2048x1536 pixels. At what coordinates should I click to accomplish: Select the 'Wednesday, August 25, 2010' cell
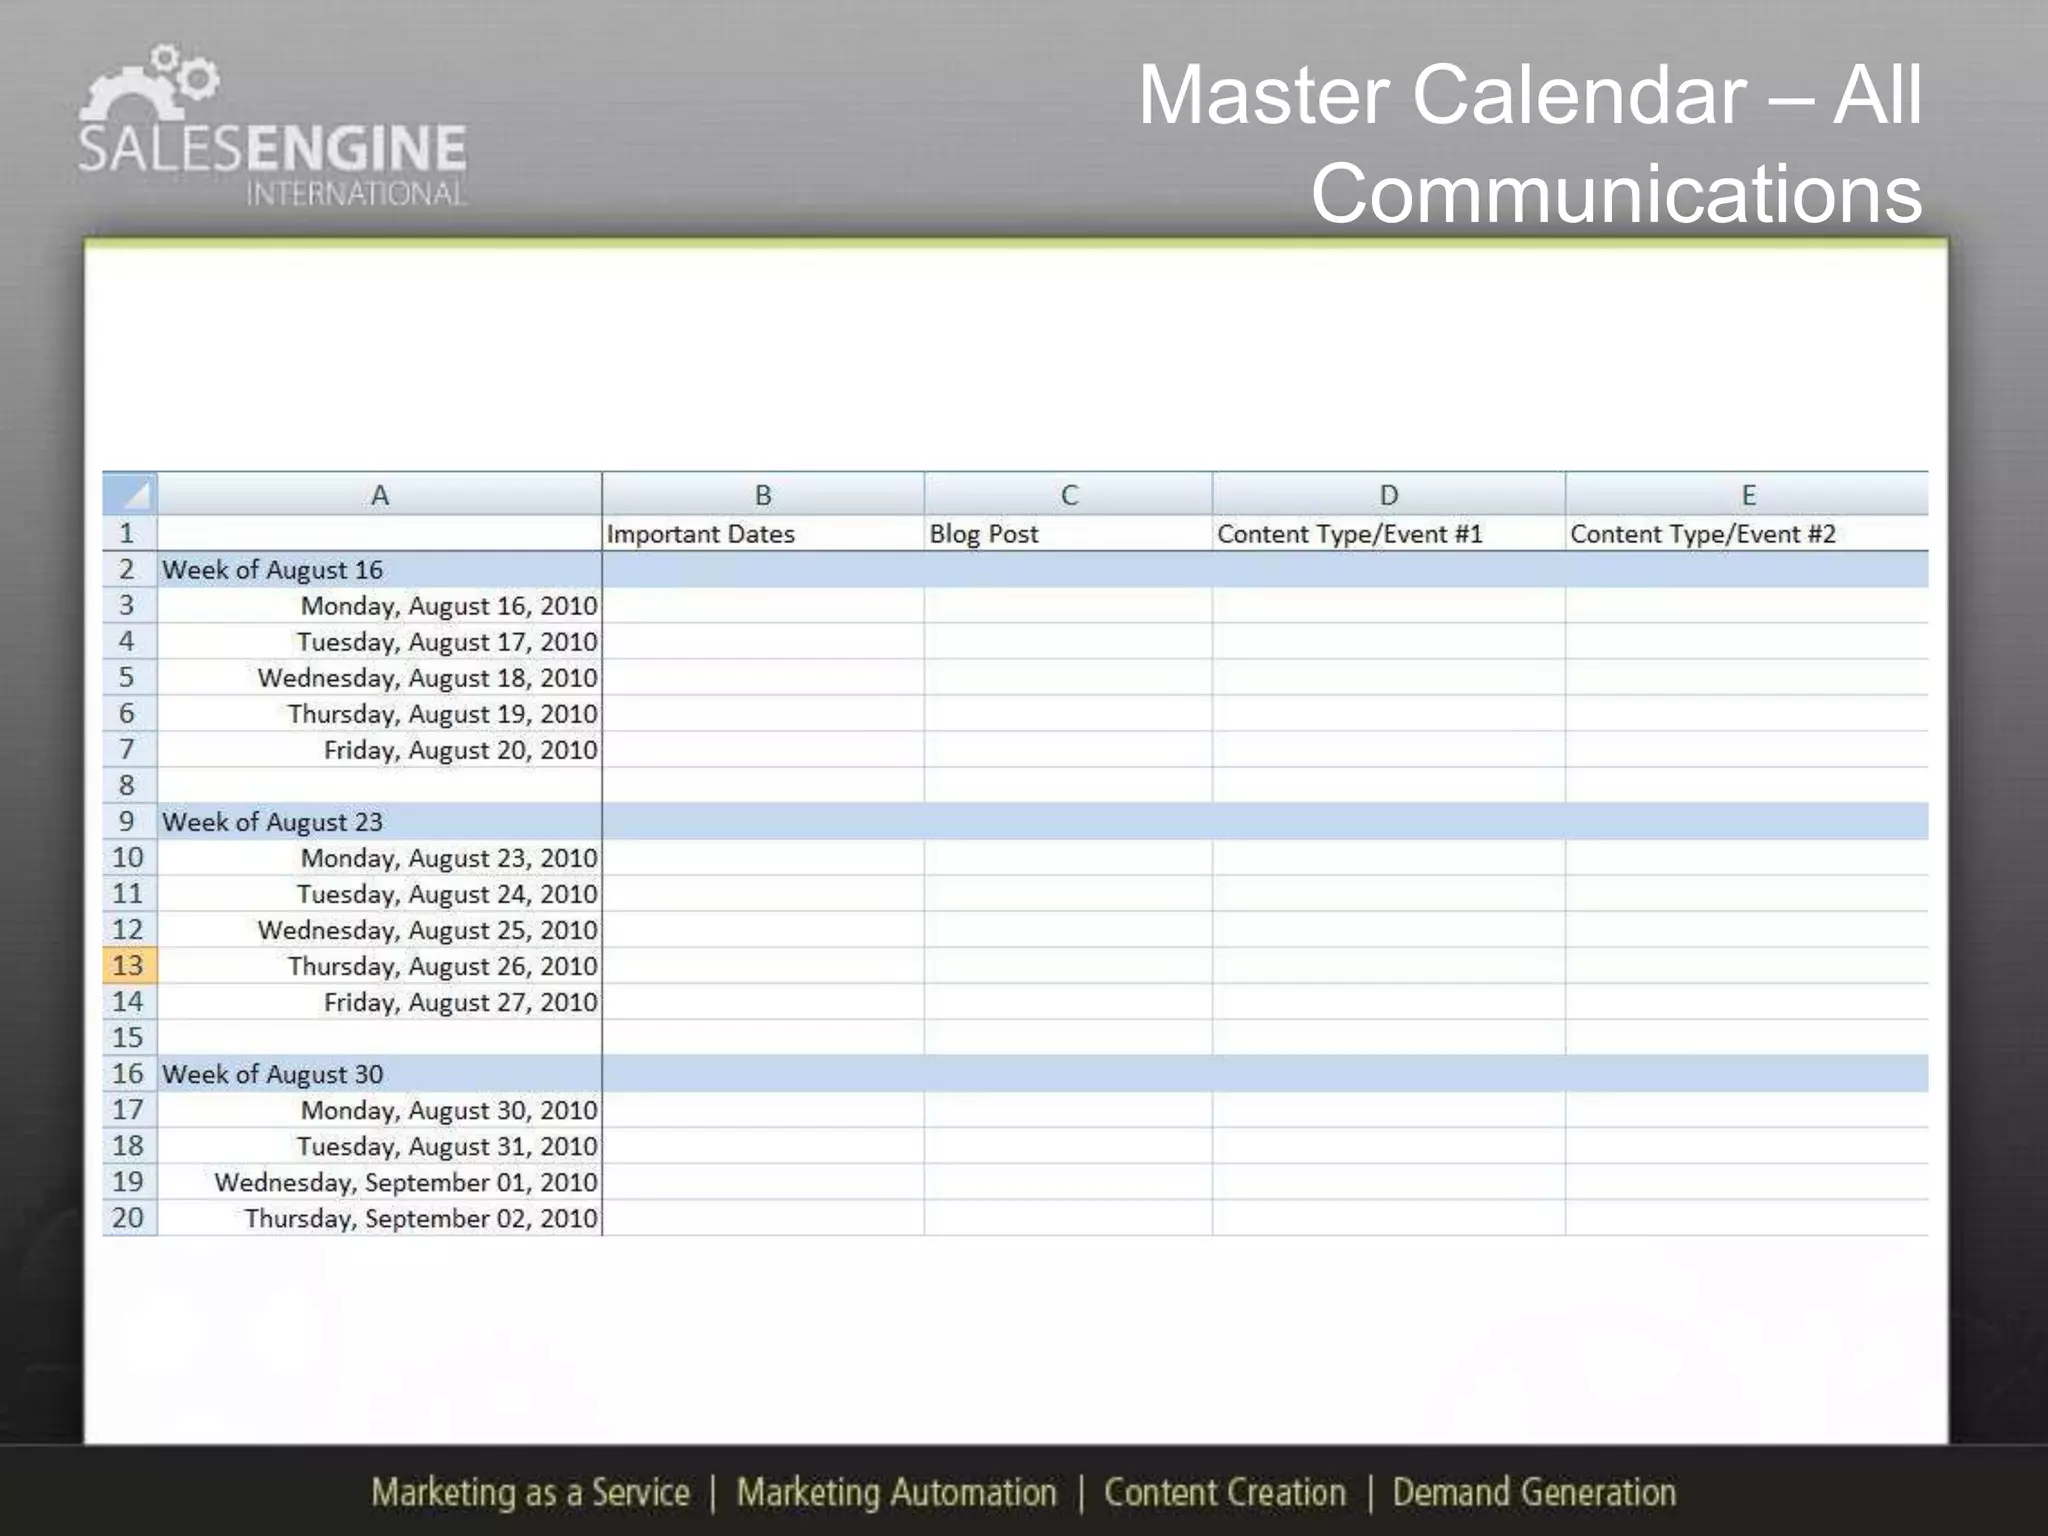(x=380, y=929)
